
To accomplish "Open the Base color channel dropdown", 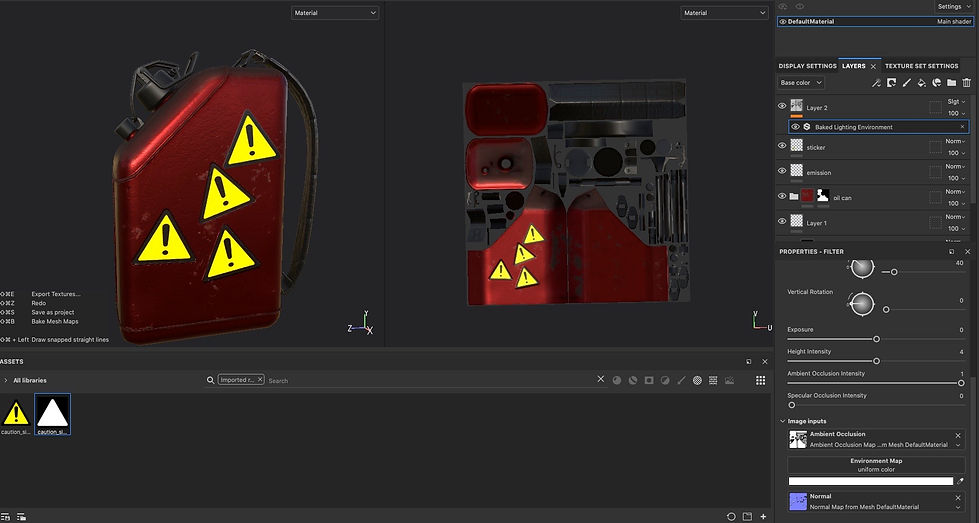I will click(x=801, y=82).
